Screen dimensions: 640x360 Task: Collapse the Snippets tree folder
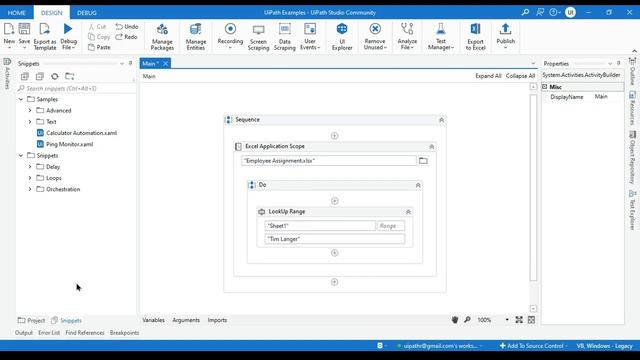click(x=21, y=156)
